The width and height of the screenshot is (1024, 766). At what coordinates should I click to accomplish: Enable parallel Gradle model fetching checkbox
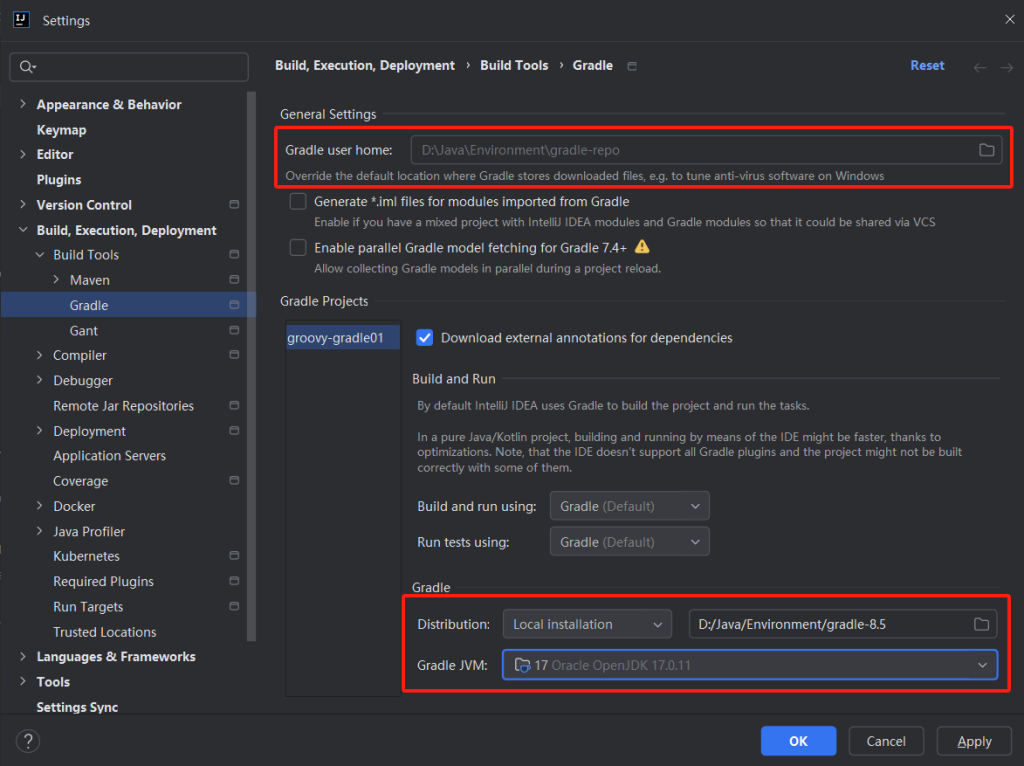[298, 247]
